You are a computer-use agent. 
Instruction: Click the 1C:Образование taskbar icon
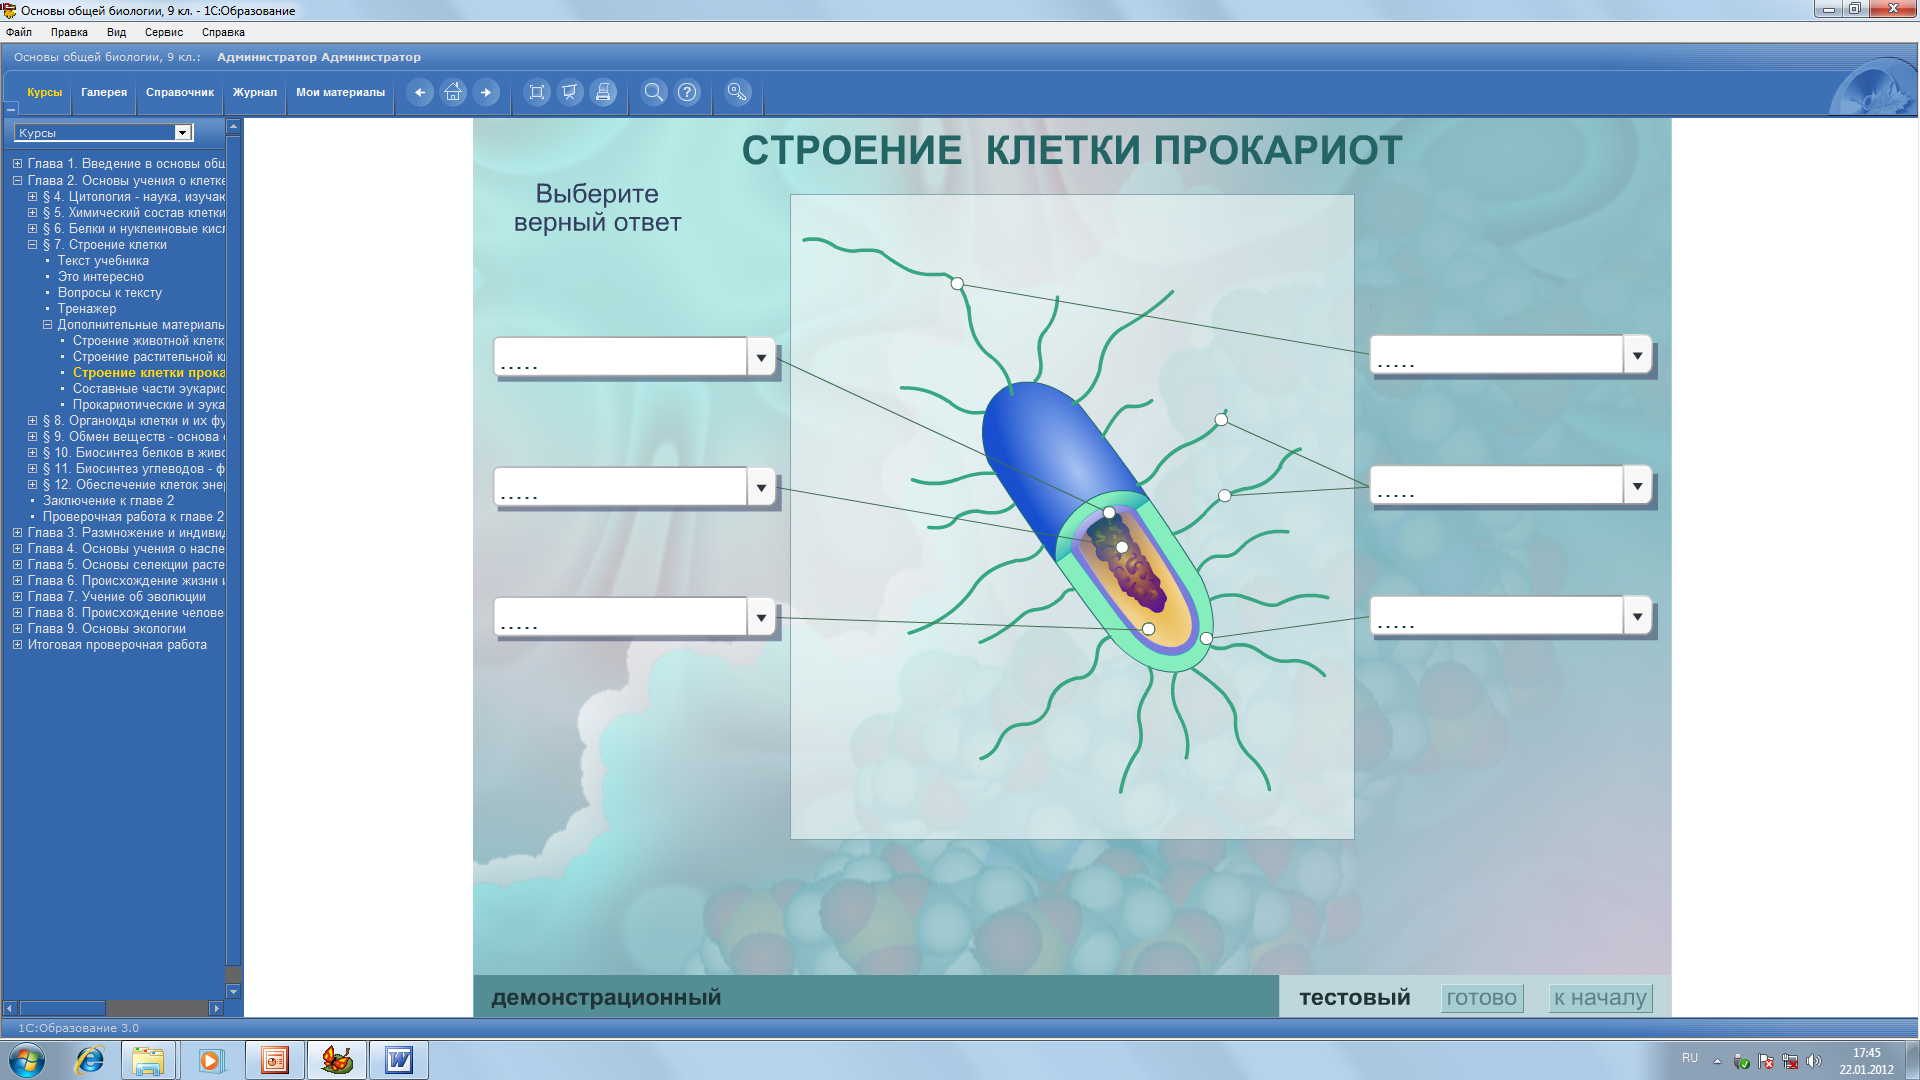tap(336, 1060)
